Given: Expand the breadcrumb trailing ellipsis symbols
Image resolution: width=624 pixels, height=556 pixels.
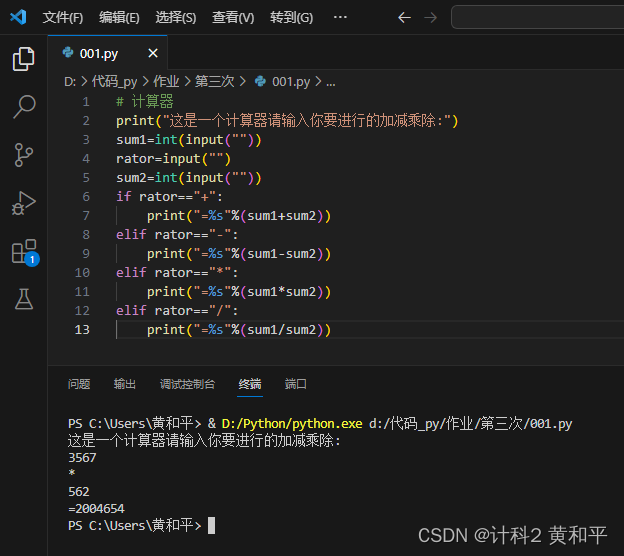Looking at the screenshot, I should point(330,83).
